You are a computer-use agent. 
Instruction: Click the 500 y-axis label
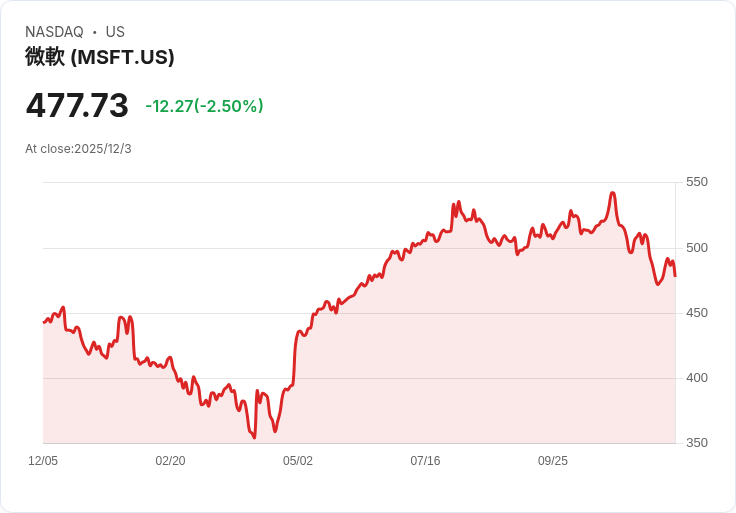coord(697,248)
